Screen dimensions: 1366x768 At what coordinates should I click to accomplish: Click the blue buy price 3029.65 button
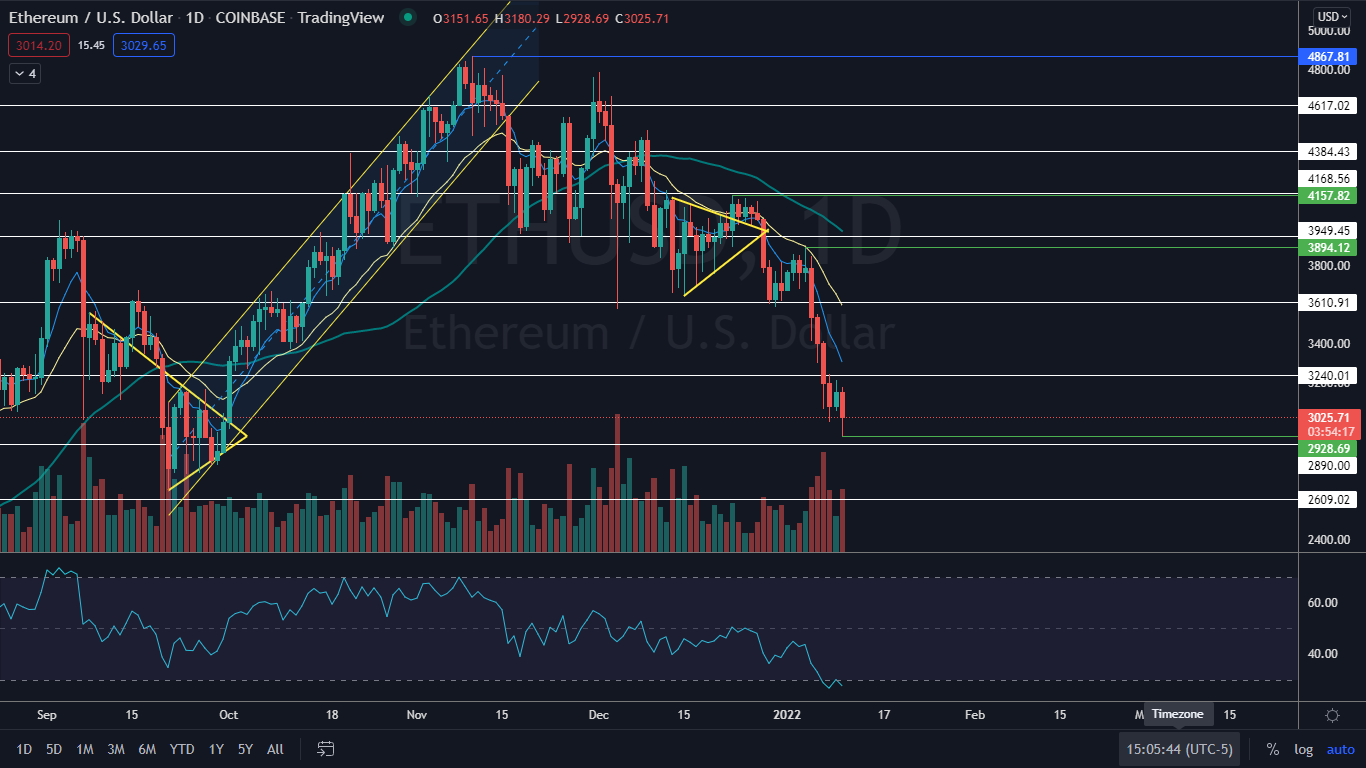pyautogui.click(x=142, y=45)
